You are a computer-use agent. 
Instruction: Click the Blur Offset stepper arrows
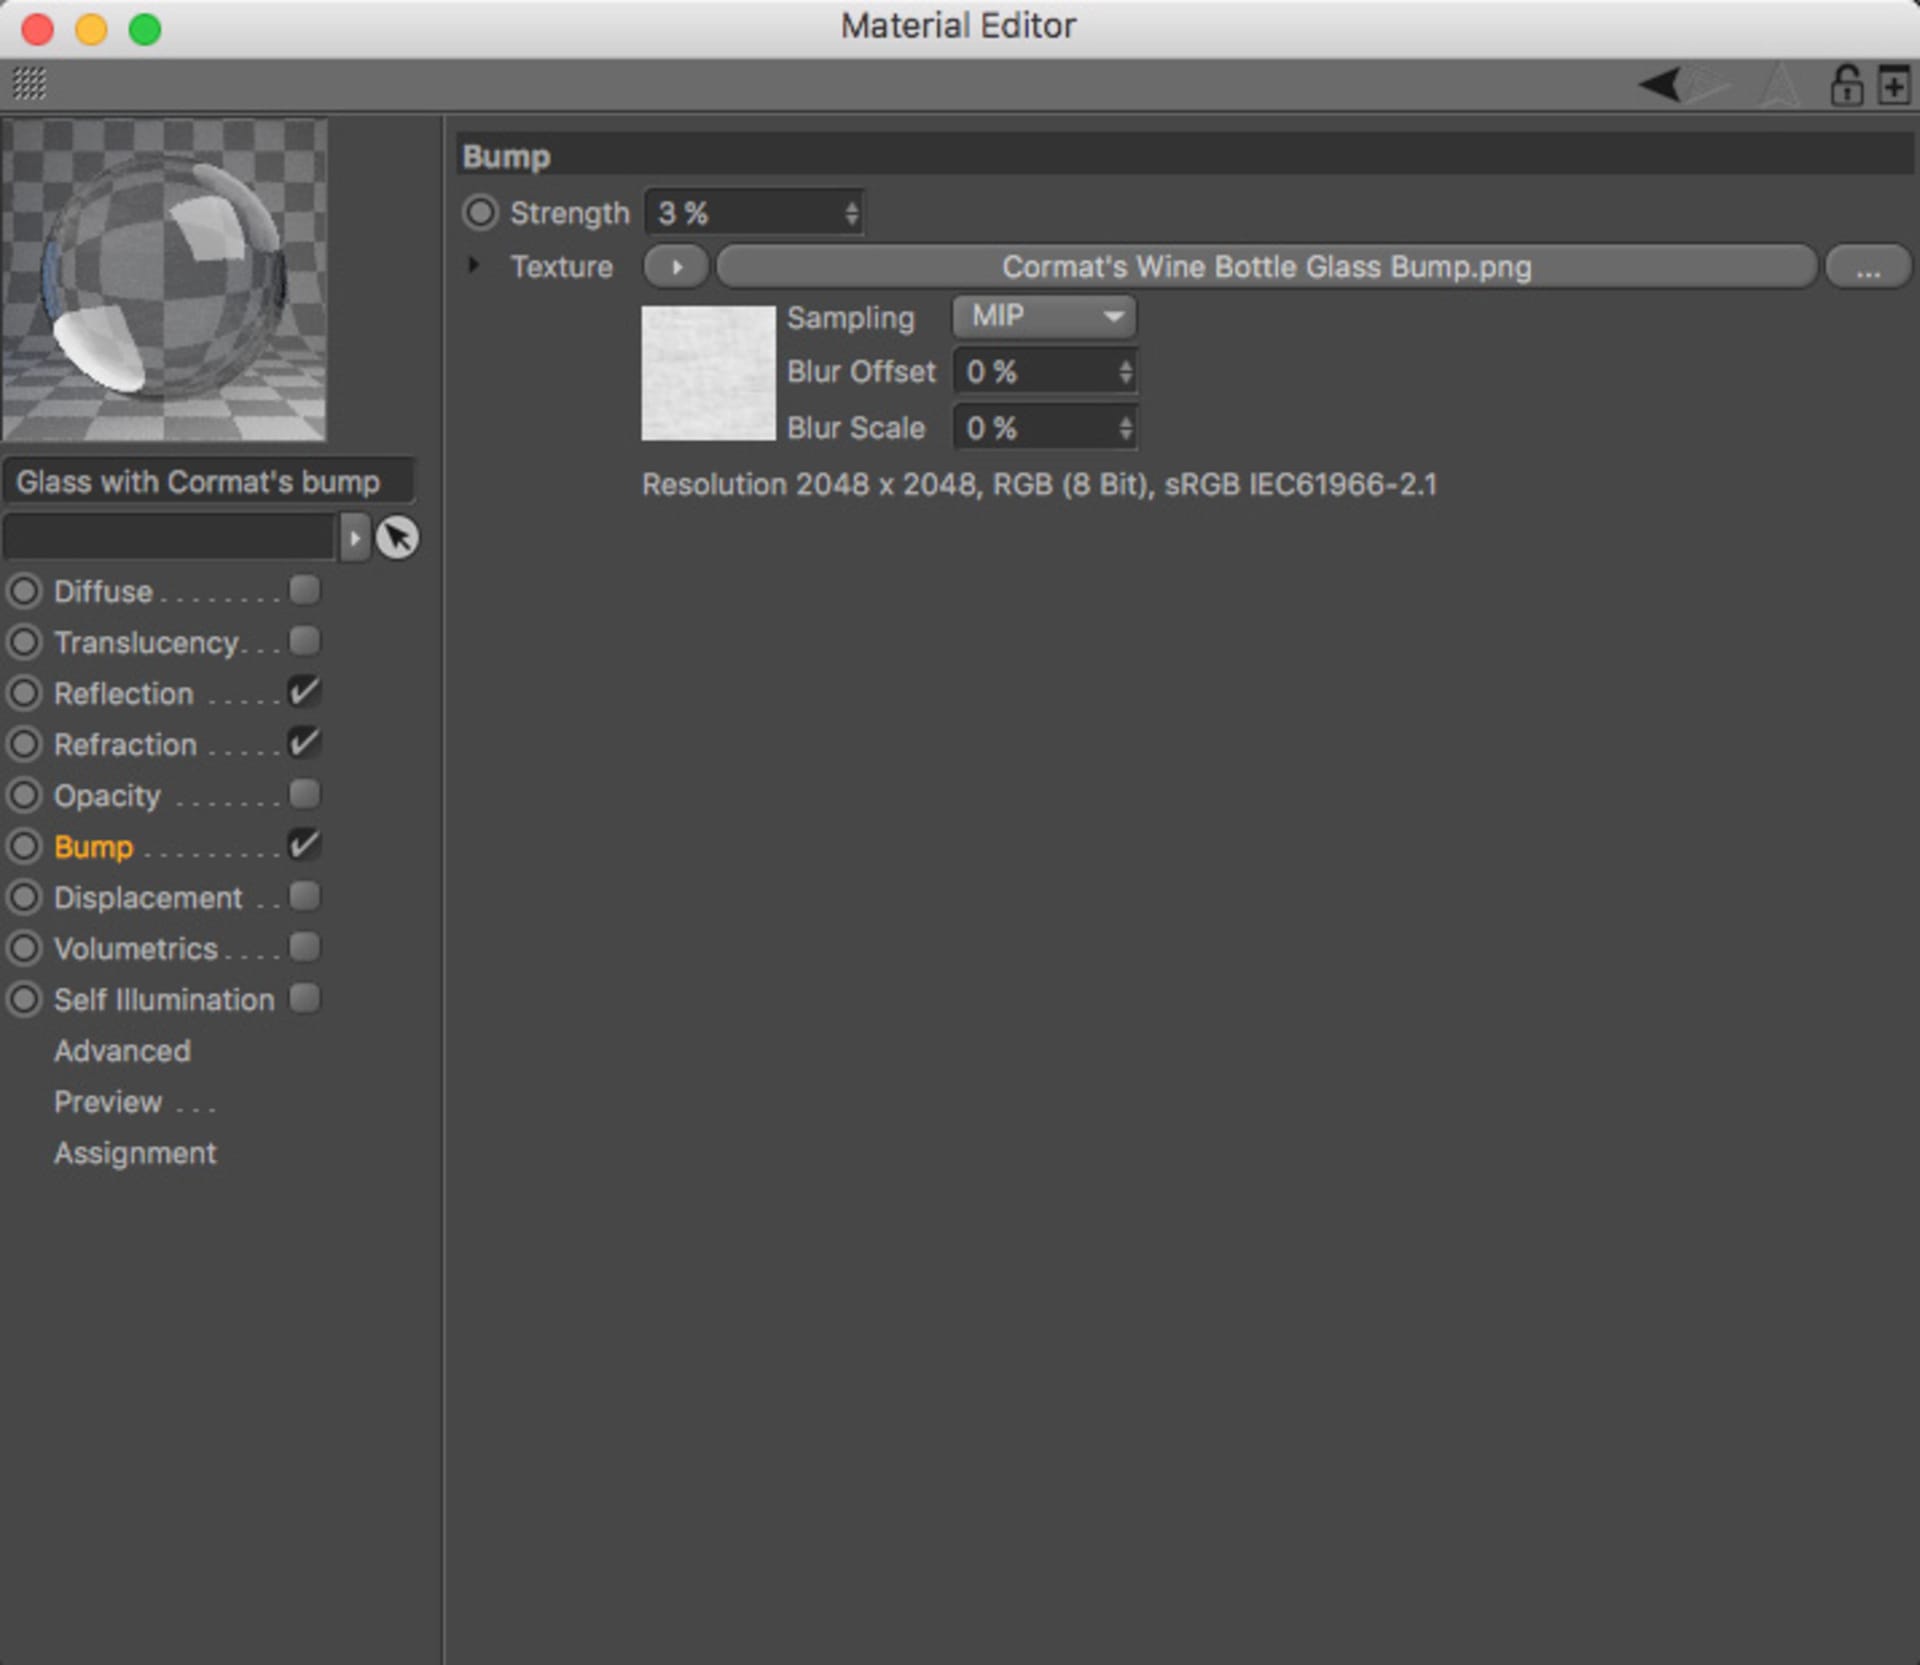coord(1125,372)
